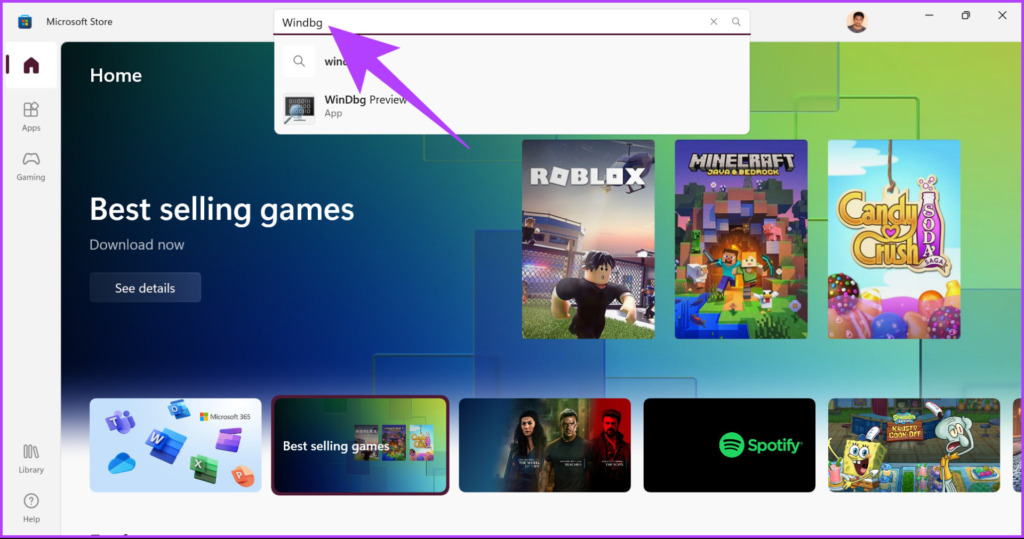Click the WinDbg Preview app icon

point(299,108)
